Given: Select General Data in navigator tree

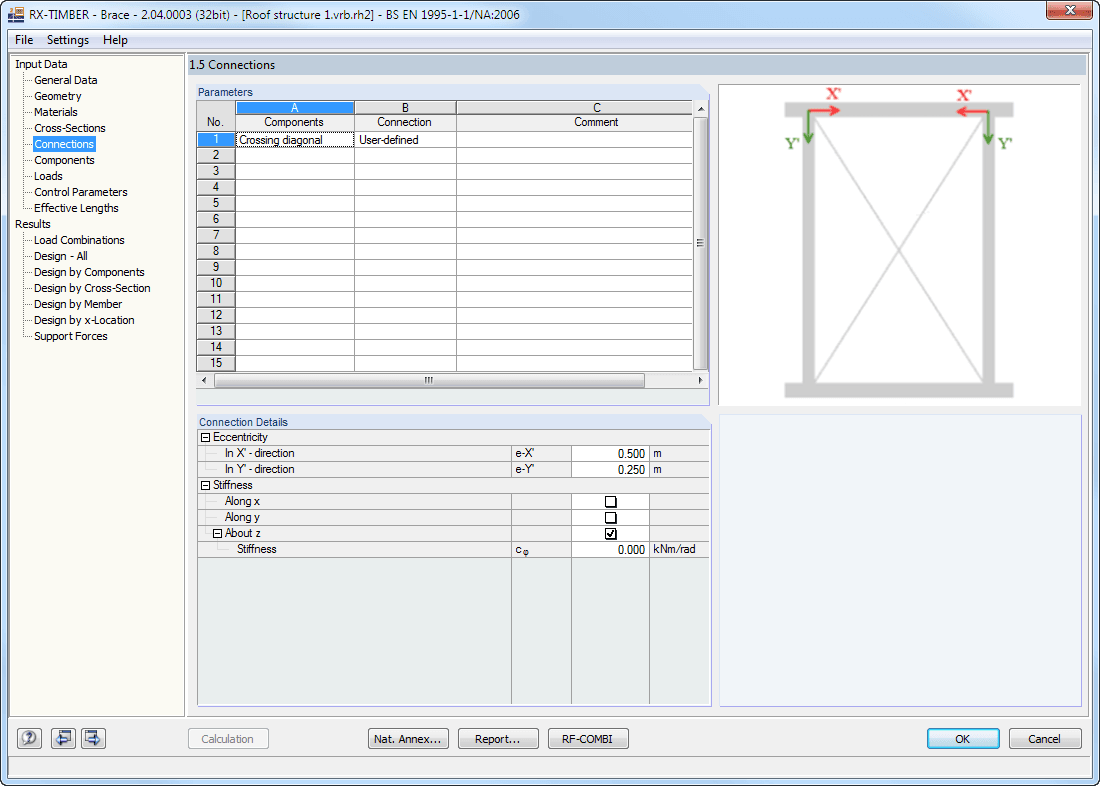Looking at the screenshot, I should 66,80.
